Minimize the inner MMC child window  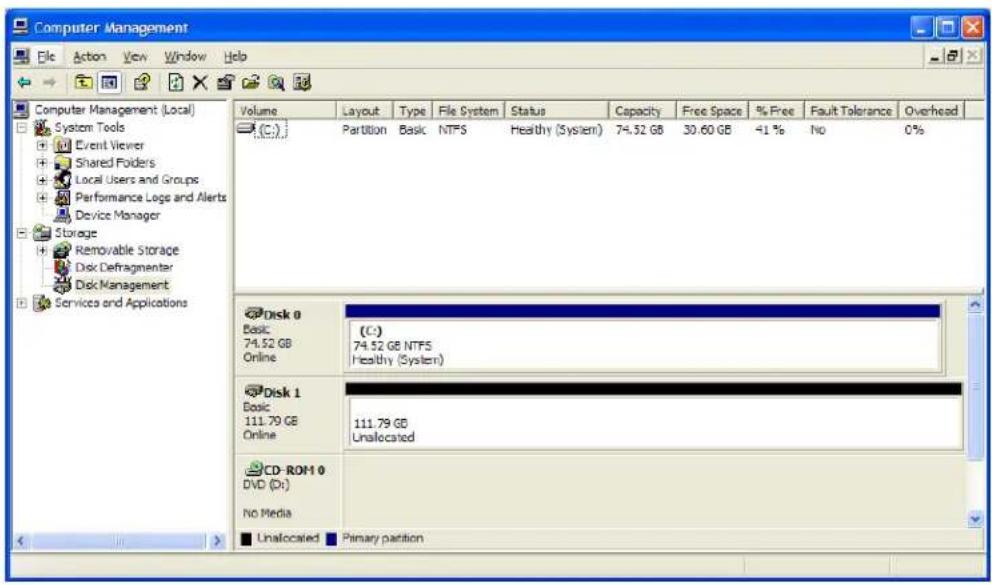tap(937, 56)
